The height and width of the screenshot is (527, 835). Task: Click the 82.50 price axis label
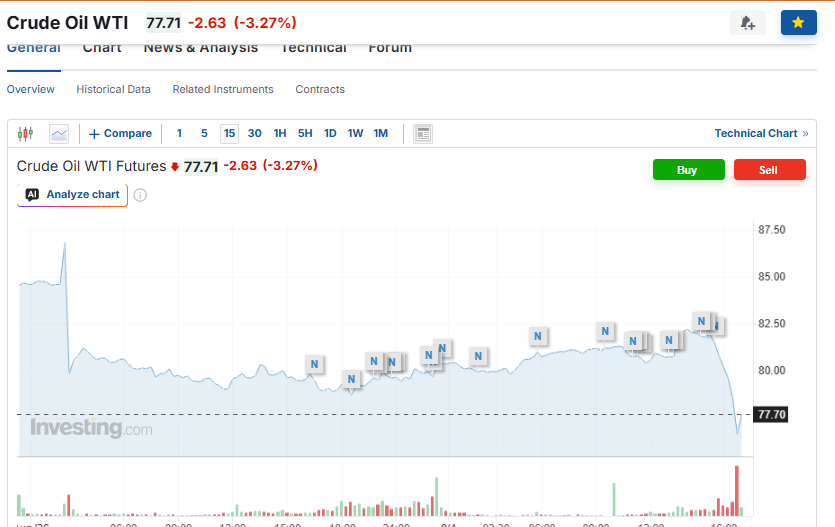772,324
